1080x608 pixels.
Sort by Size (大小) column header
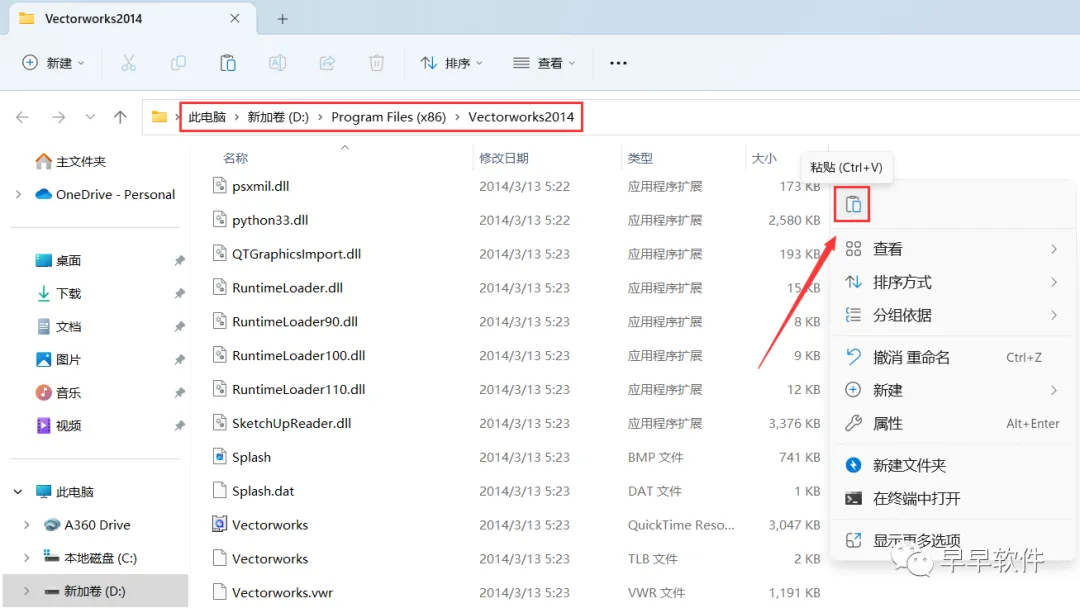764,158
